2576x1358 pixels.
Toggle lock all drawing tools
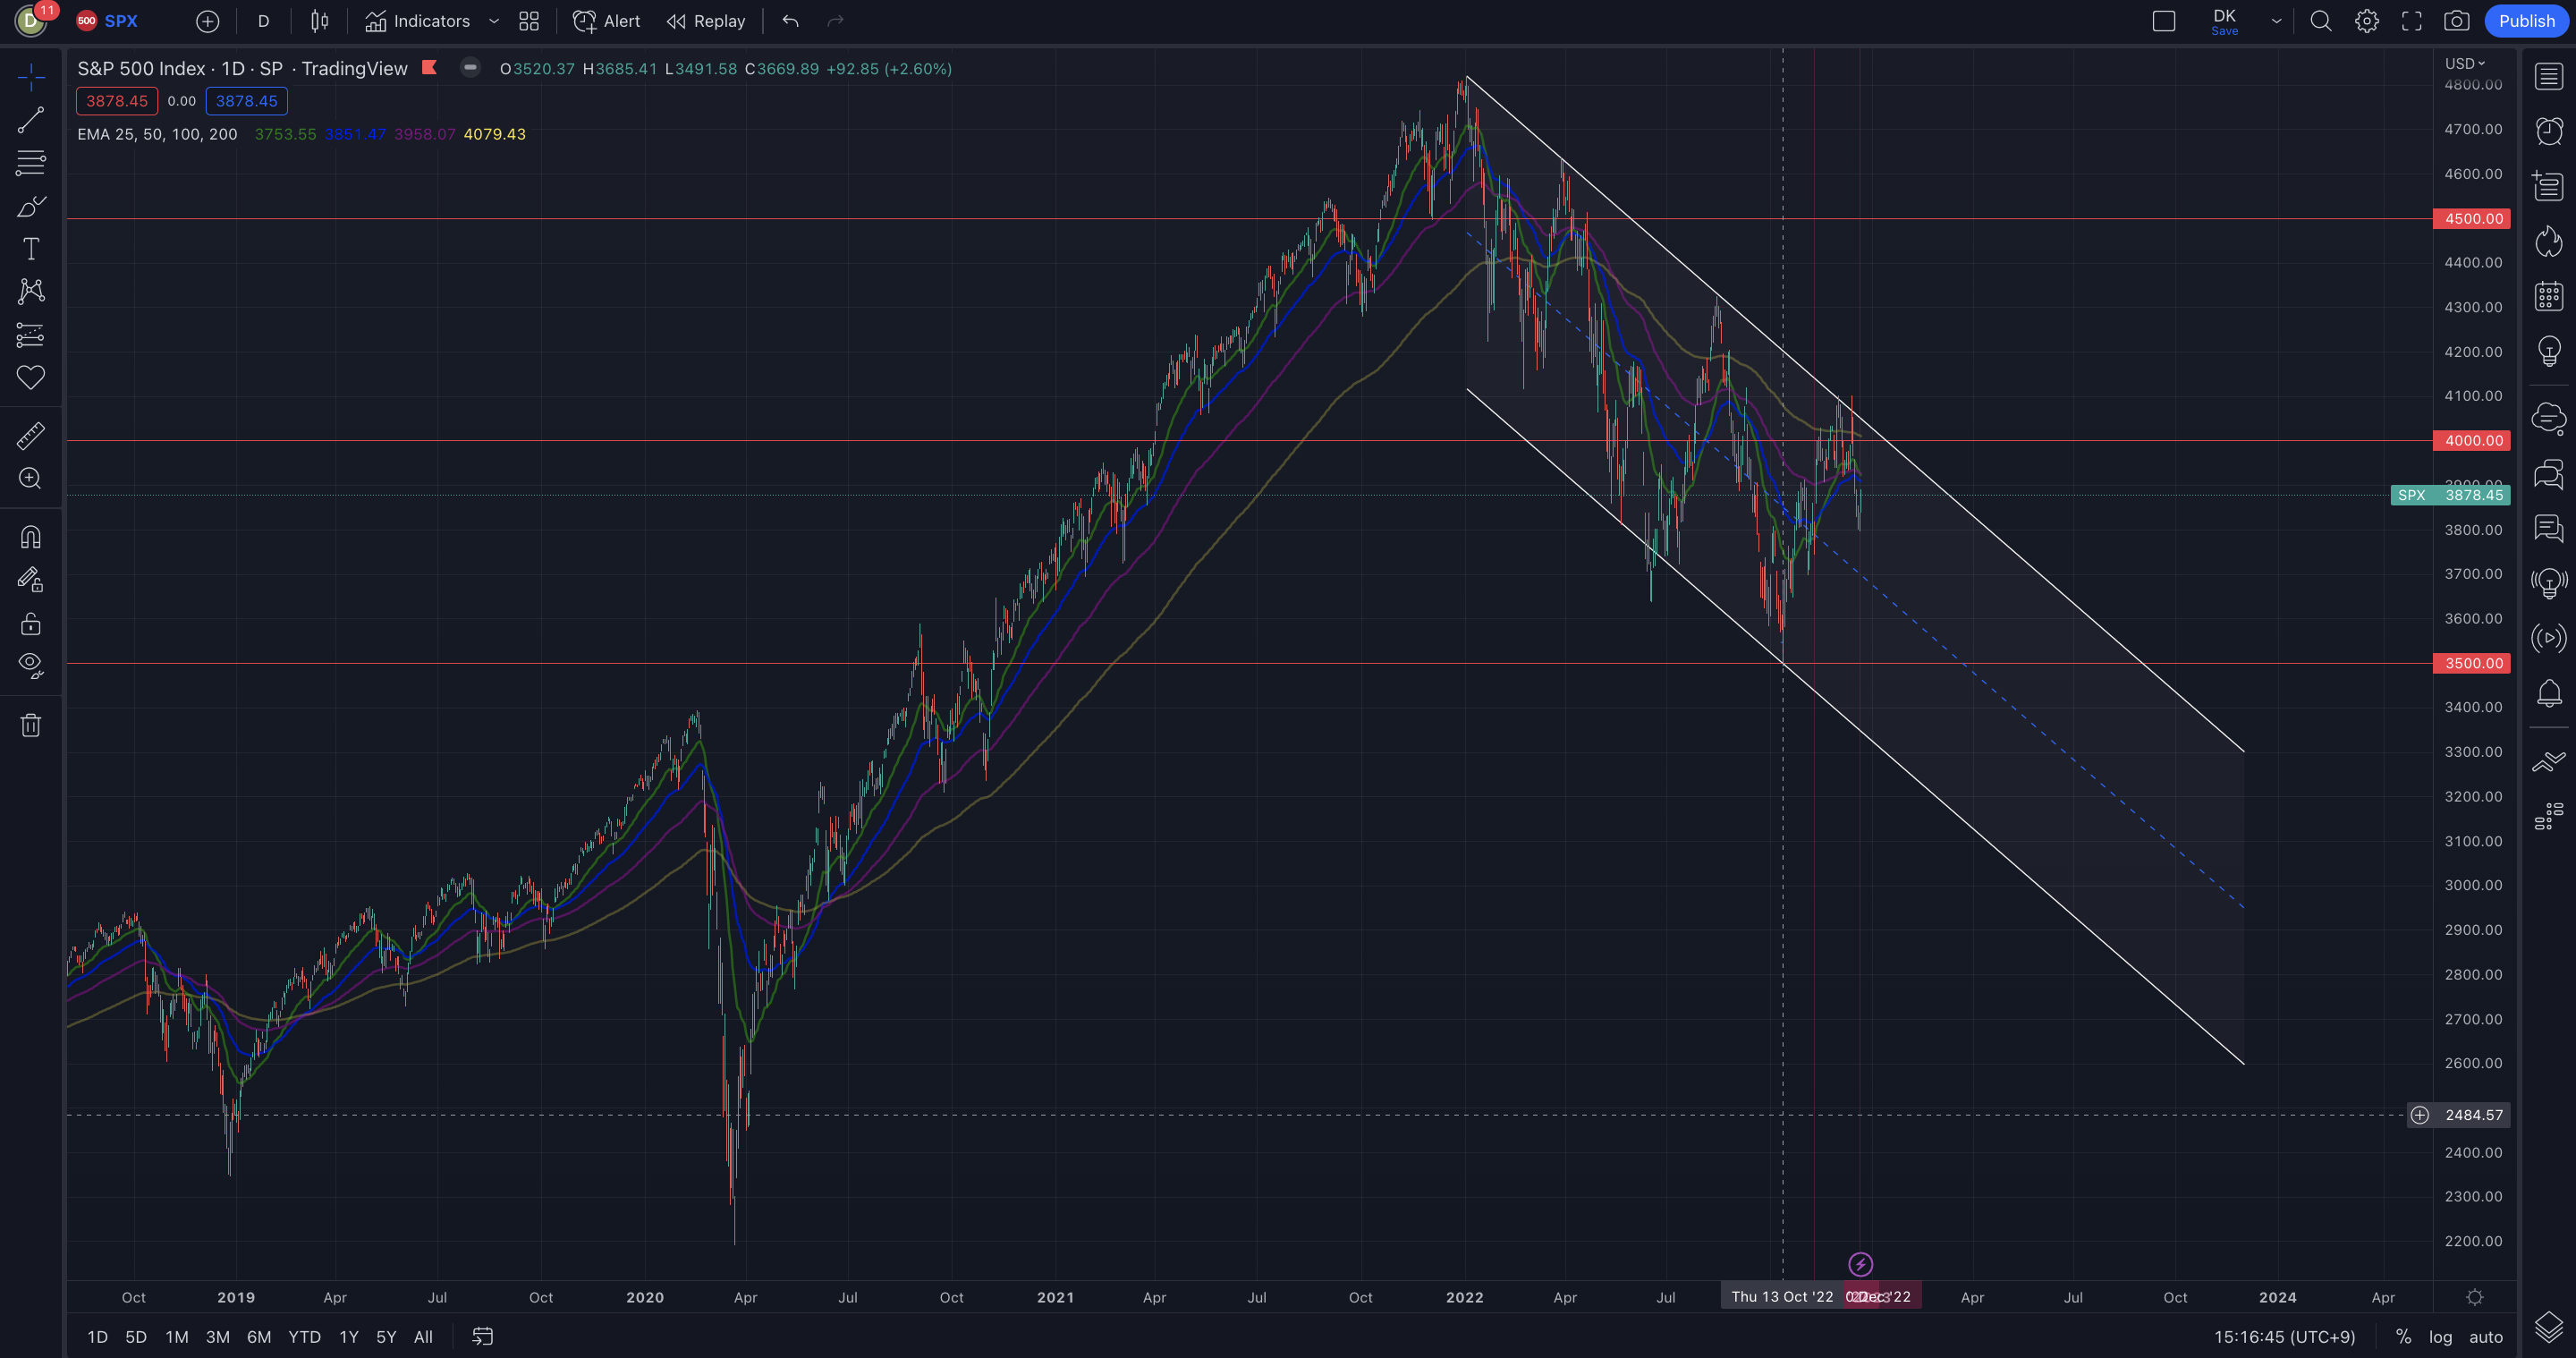[x=31, y=624]
